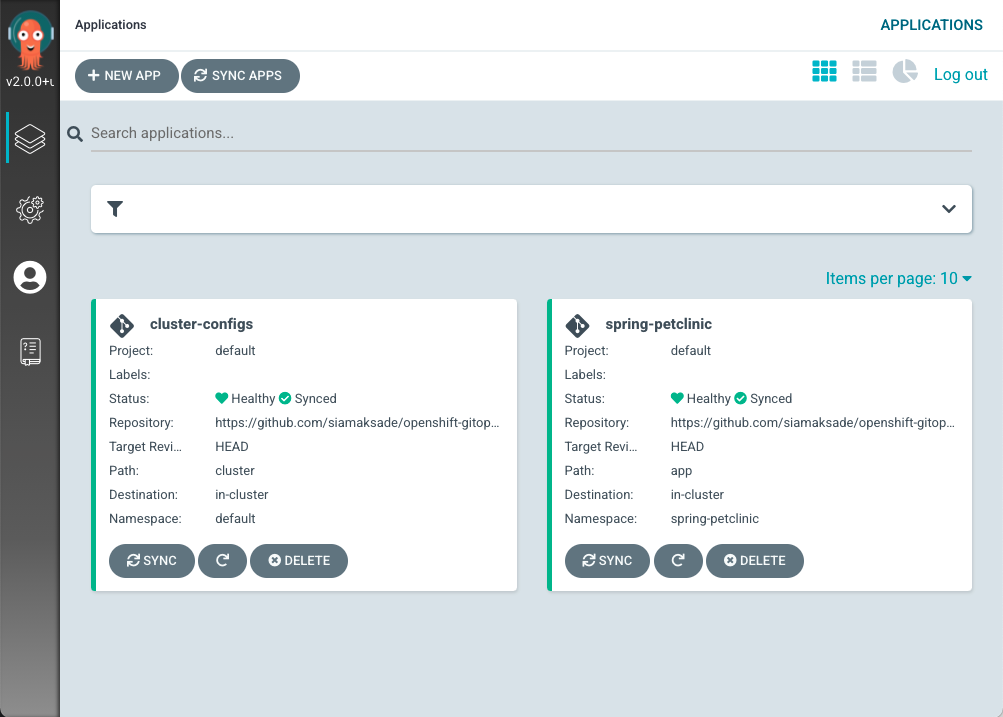The image size is (1003, 717).
Task: Delete the cluster-configs application
Action: click(x=299, y=560)
